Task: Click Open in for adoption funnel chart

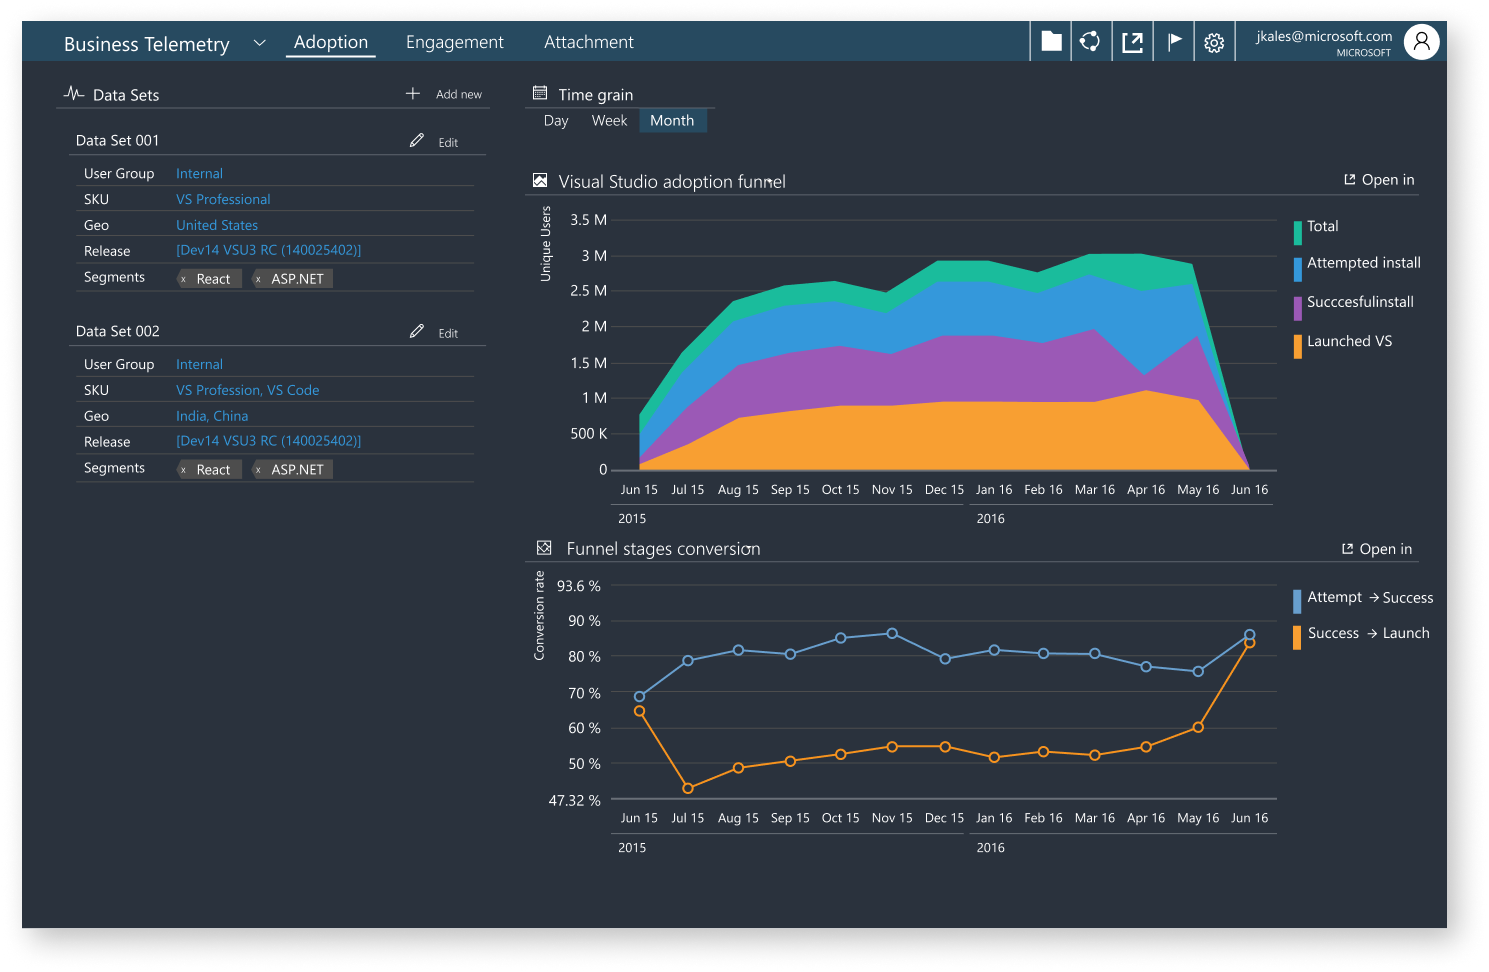Action: point(1379,180)
